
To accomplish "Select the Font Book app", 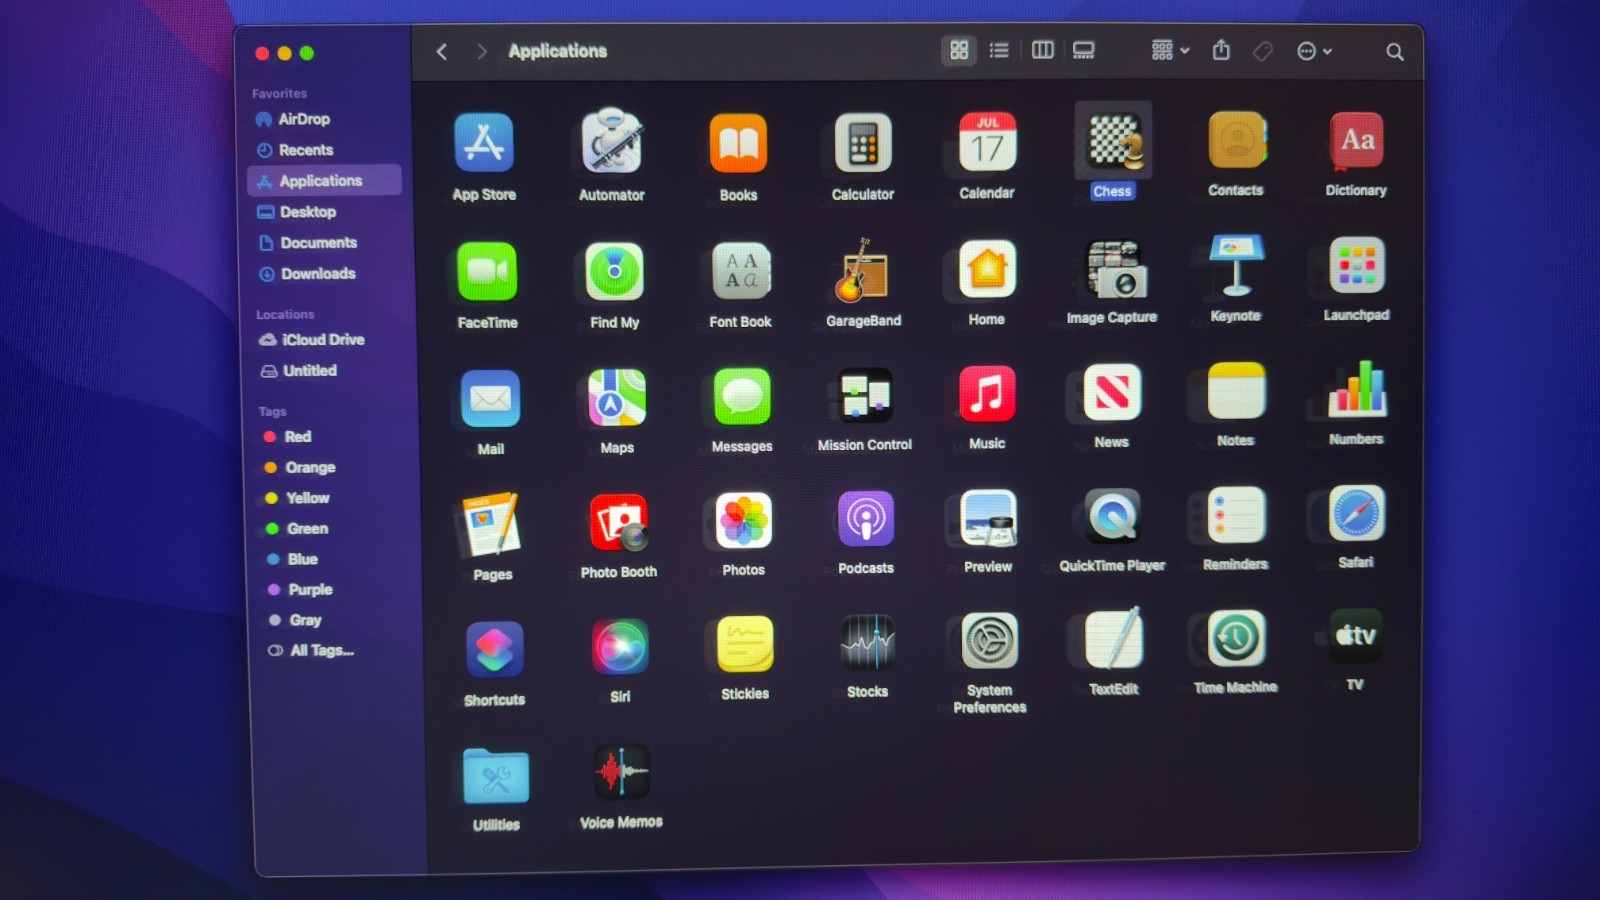I will (x=741, y=270).
